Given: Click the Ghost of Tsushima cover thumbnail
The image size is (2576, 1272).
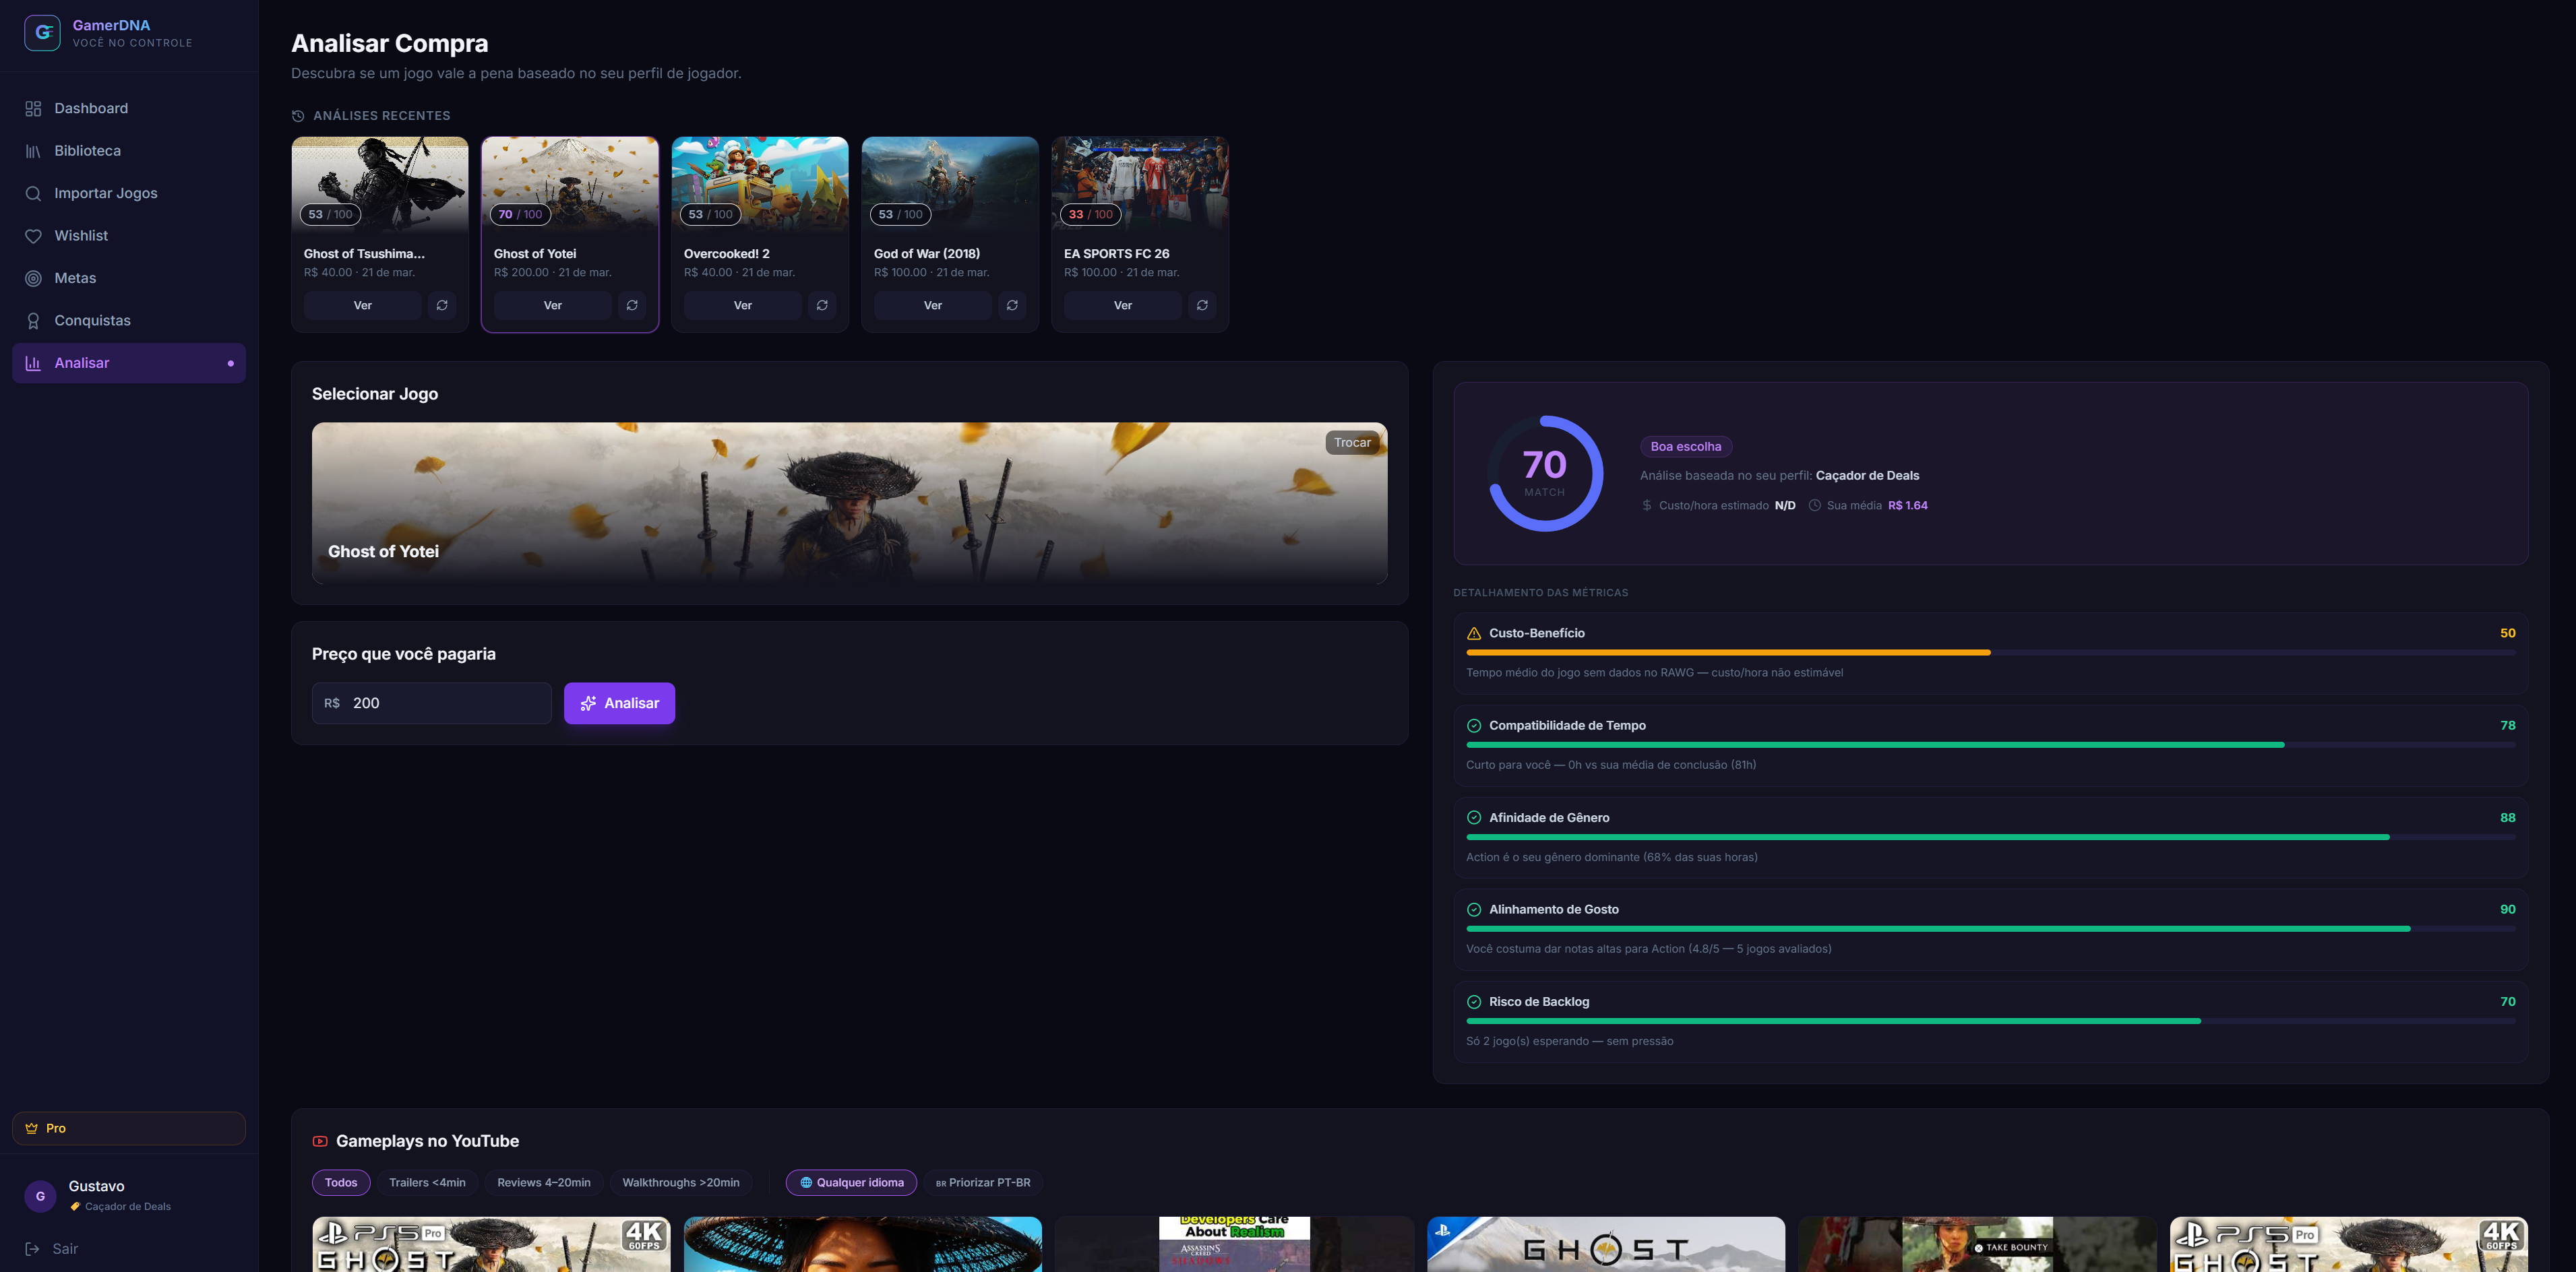Looking at the screenshot, I should click(380, 185).
